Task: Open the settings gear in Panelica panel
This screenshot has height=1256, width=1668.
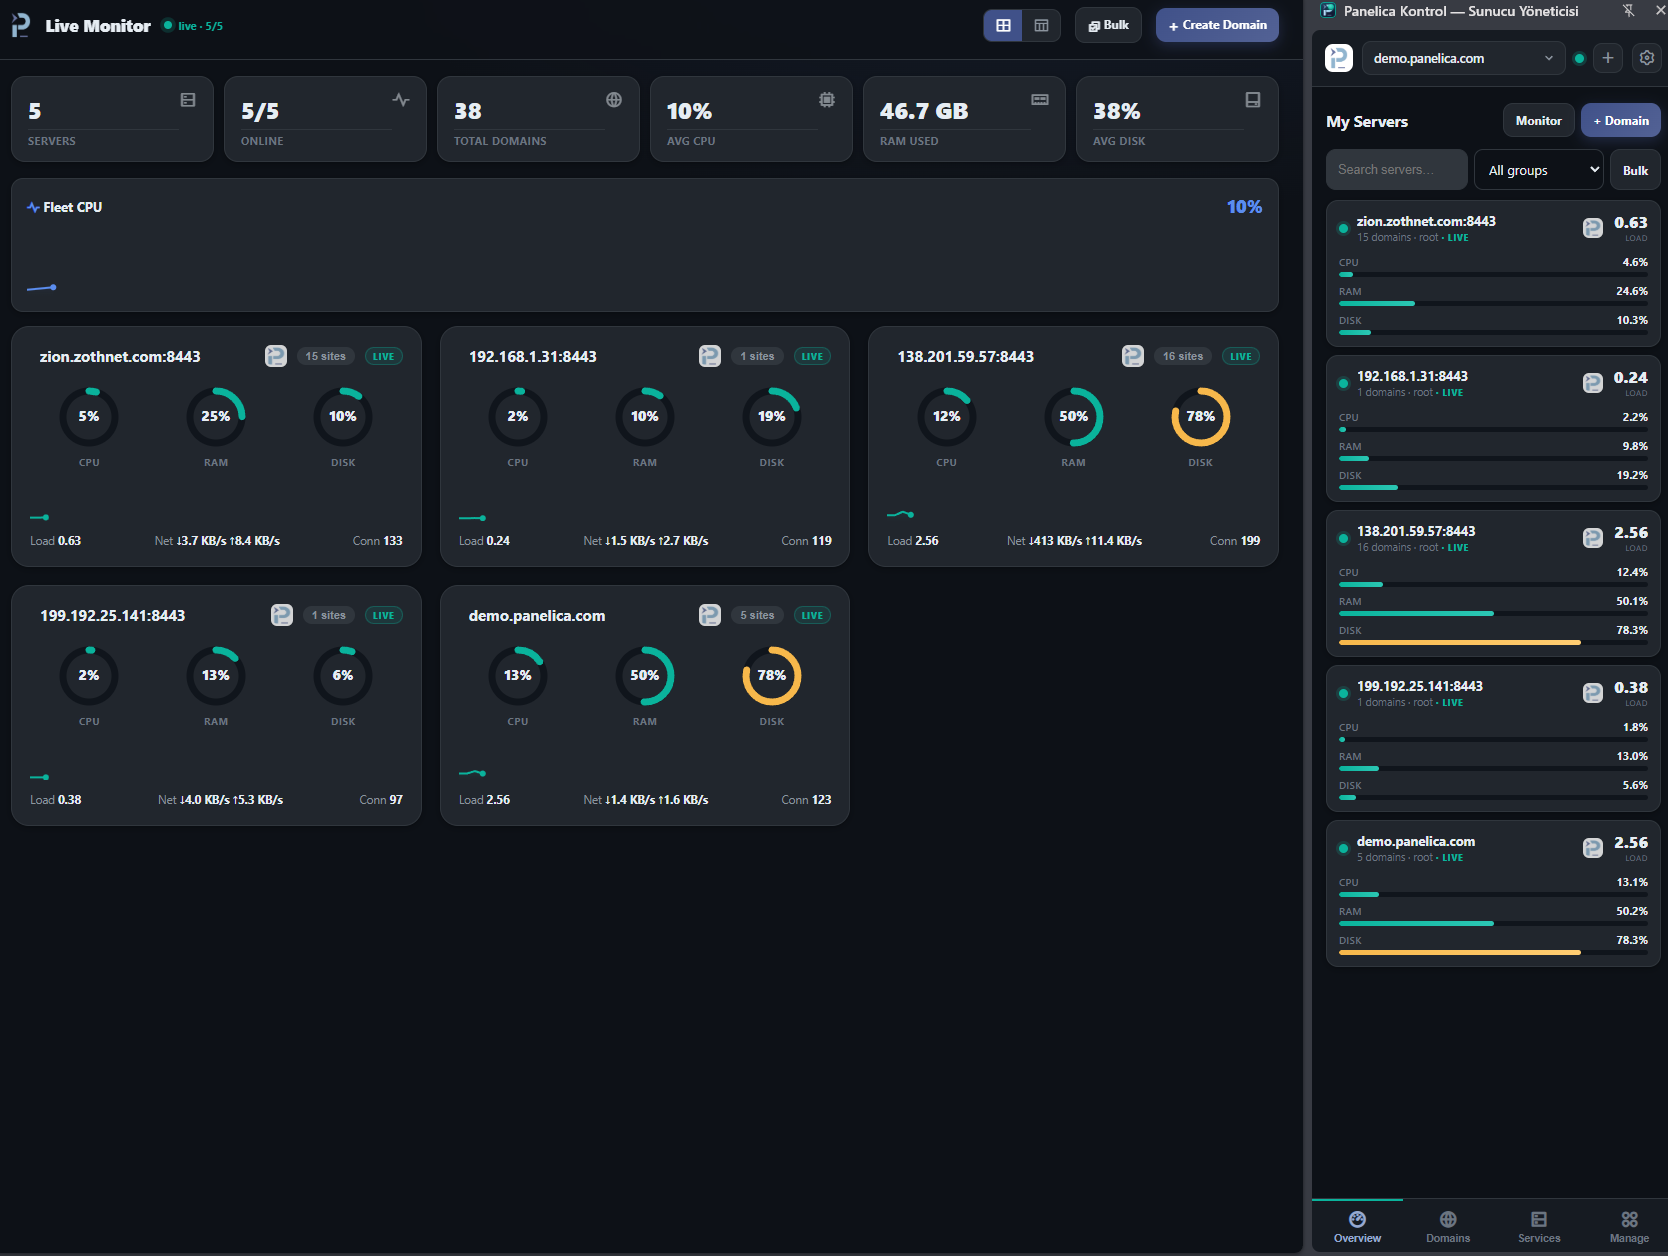Action: [x=1647, y=58]
